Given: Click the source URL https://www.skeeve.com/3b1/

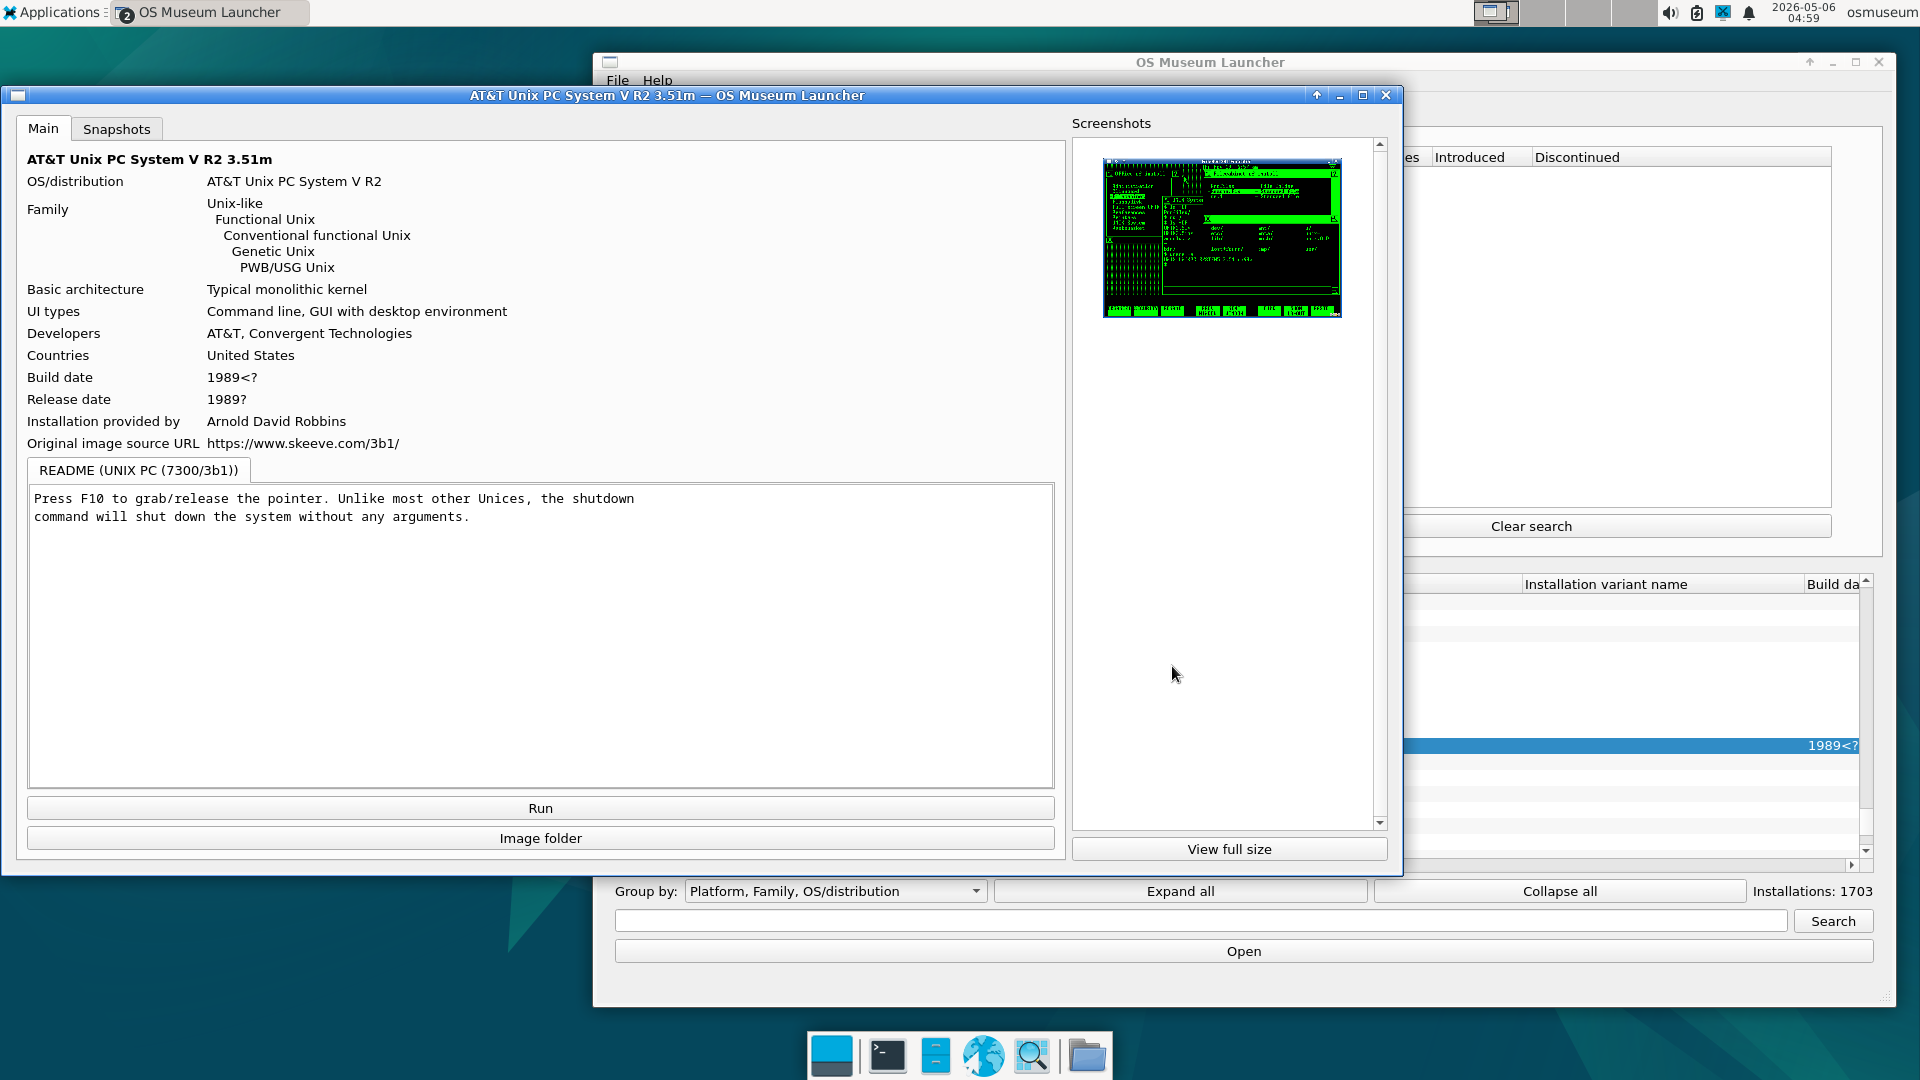Looking at the screenshot, I should (x=303, y=443).
